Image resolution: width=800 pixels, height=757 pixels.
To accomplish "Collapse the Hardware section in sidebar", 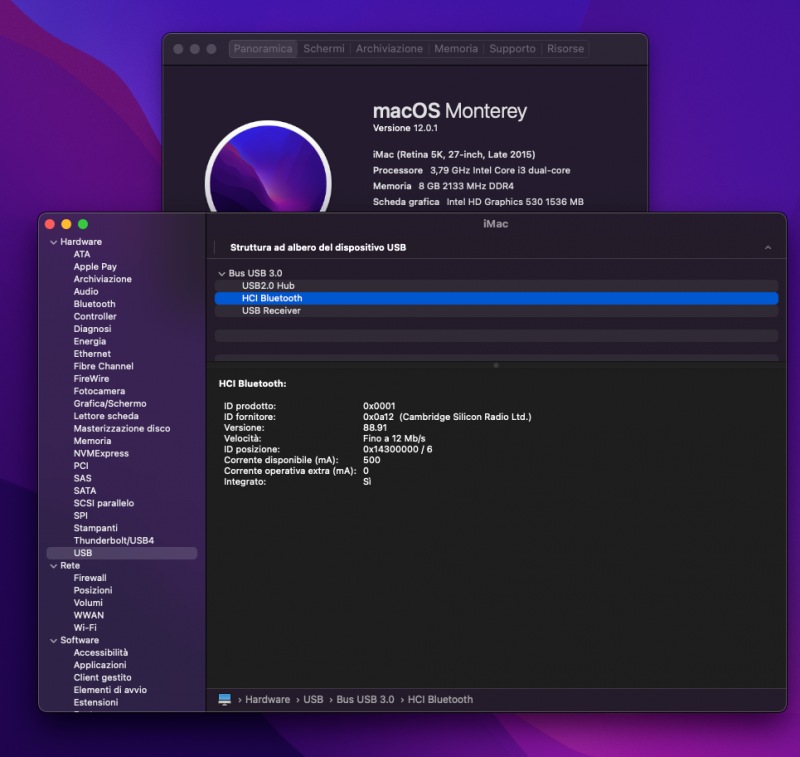I will tap(53, 242).
